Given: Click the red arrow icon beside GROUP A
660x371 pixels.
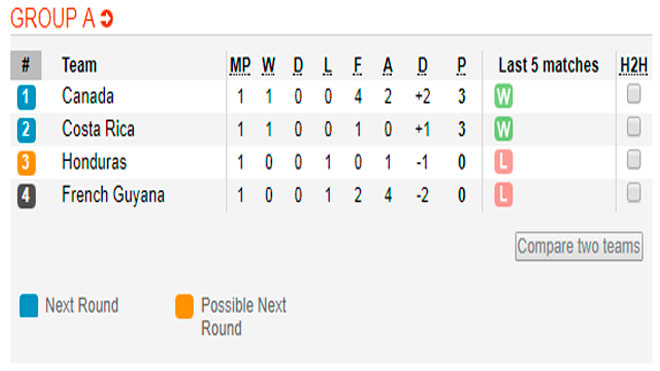Looking at the screenshot, I should point(107,19).
